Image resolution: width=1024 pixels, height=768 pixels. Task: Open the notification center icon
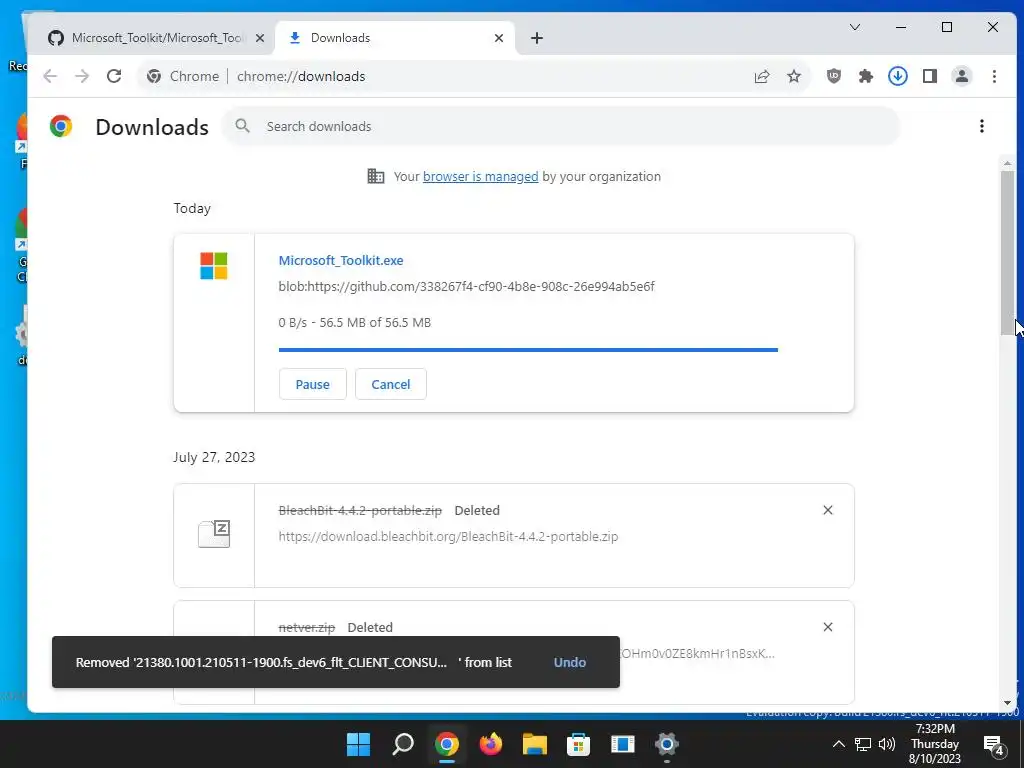(x=993, y=745)
